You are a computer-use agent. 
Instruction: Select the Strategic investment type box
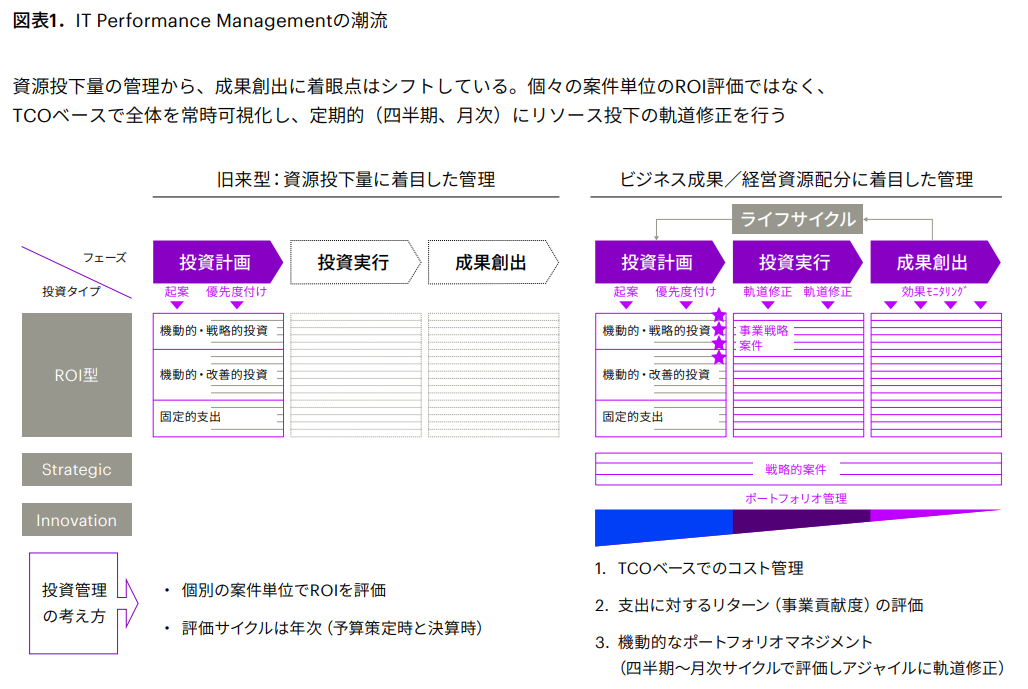click(77, 470)
